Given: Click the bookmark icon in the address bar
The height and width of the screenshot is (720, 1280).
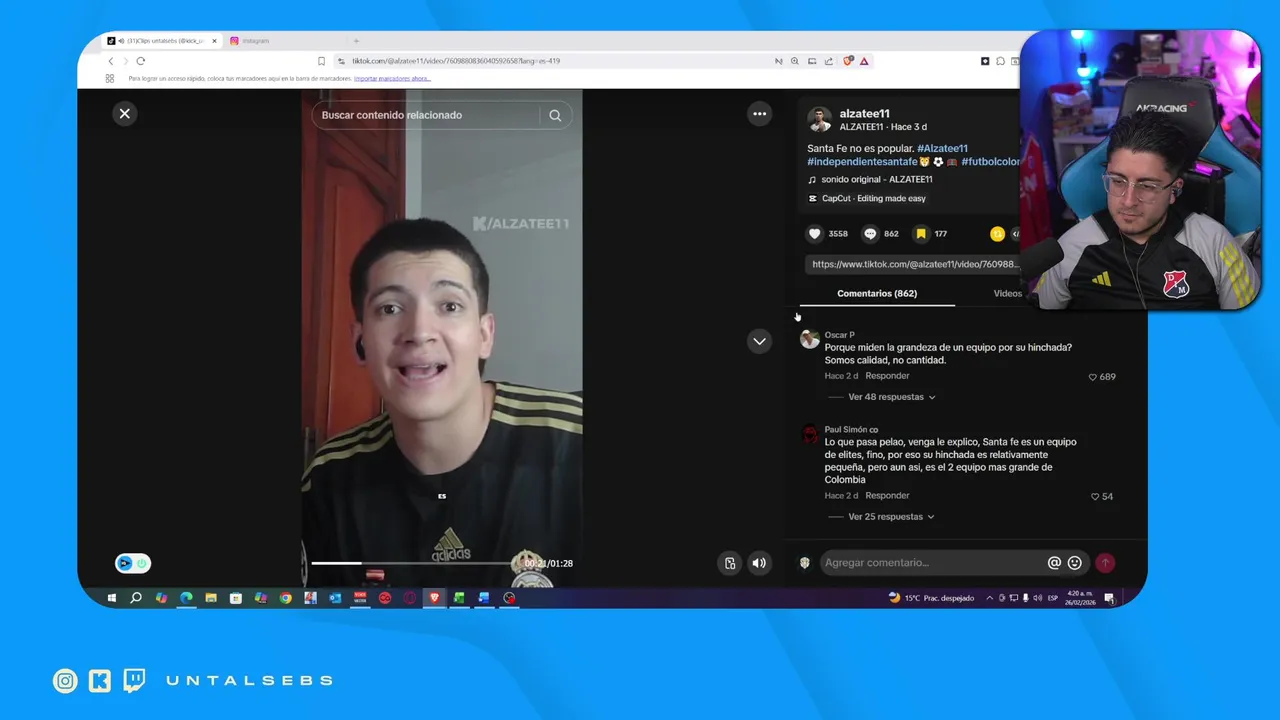Looking at the screenshot, I should coord(321,61).
